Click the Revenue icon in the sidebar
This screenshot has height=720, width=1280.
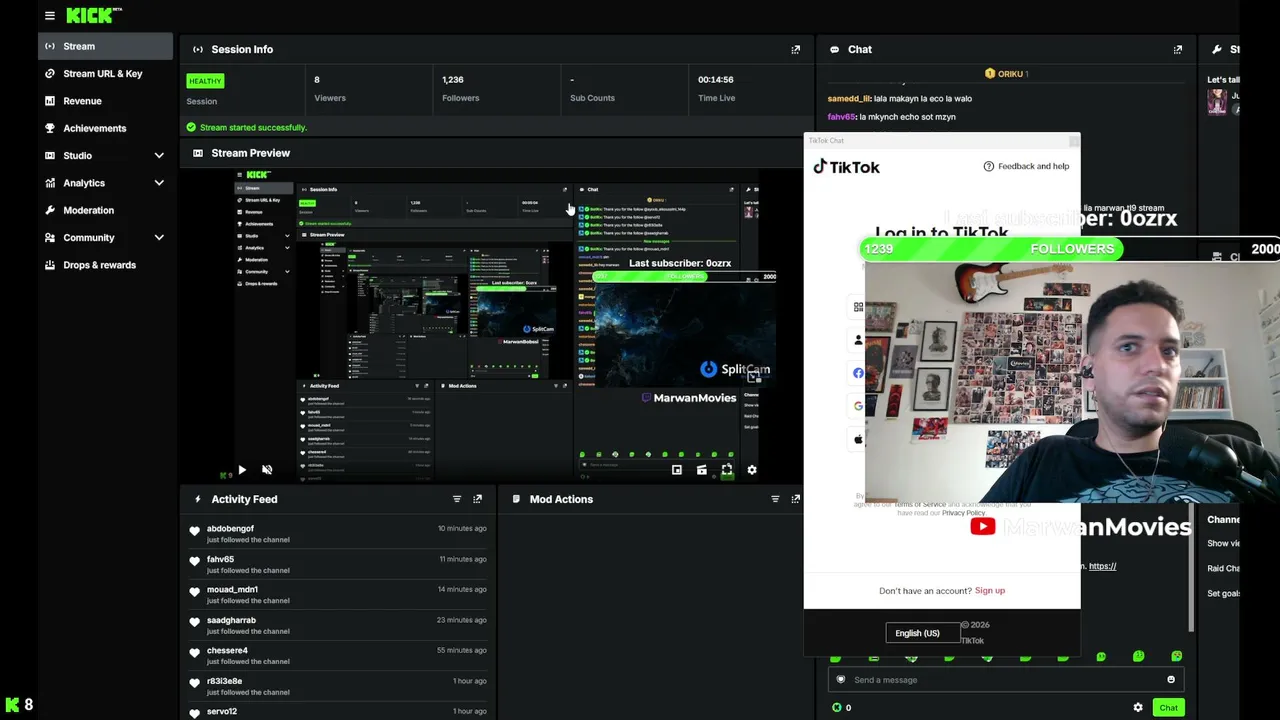point(50,101)
